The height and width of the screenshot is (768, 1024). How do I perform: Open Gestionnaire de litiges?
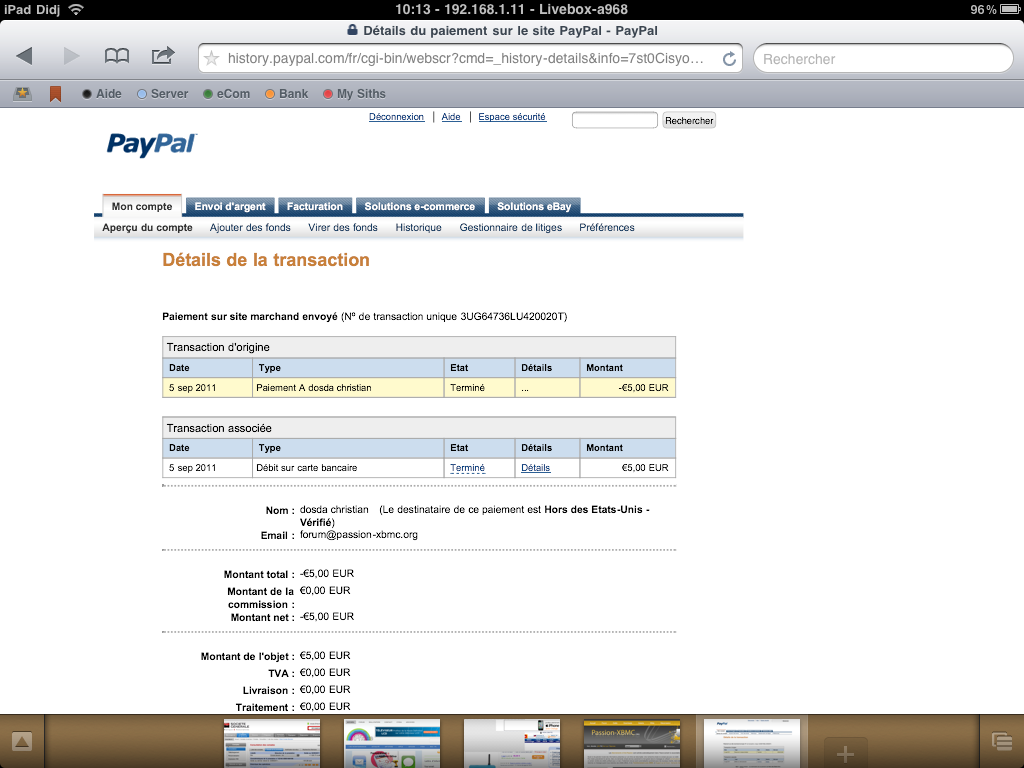(511, 228)
